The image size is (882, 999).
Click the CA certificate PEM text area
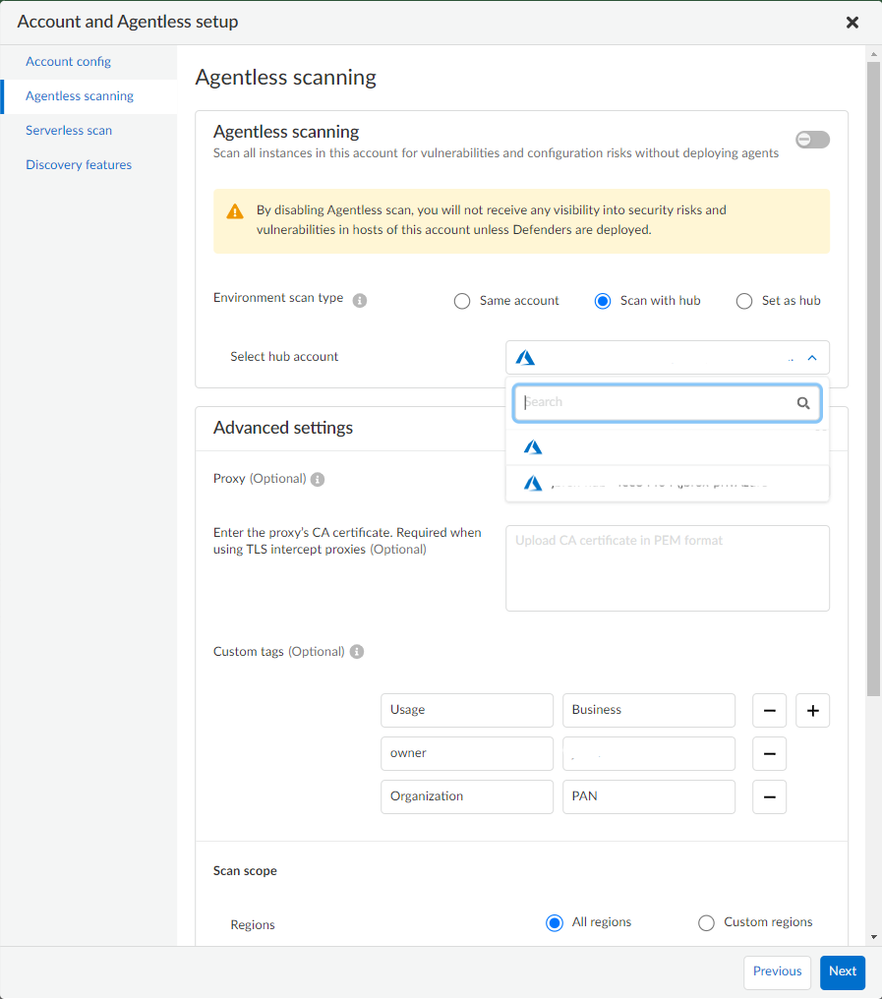point(667,568)
